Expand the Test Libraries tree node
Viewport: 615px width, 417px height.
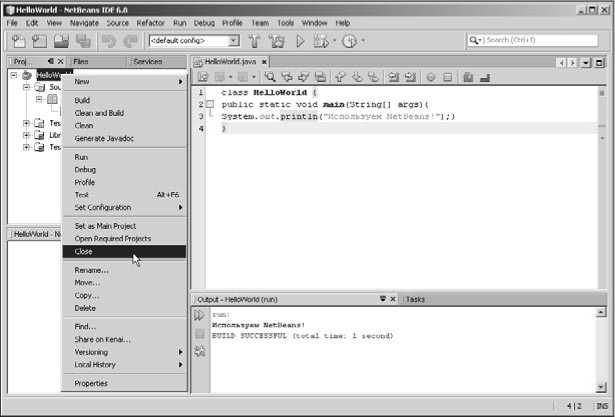point(26,147)
